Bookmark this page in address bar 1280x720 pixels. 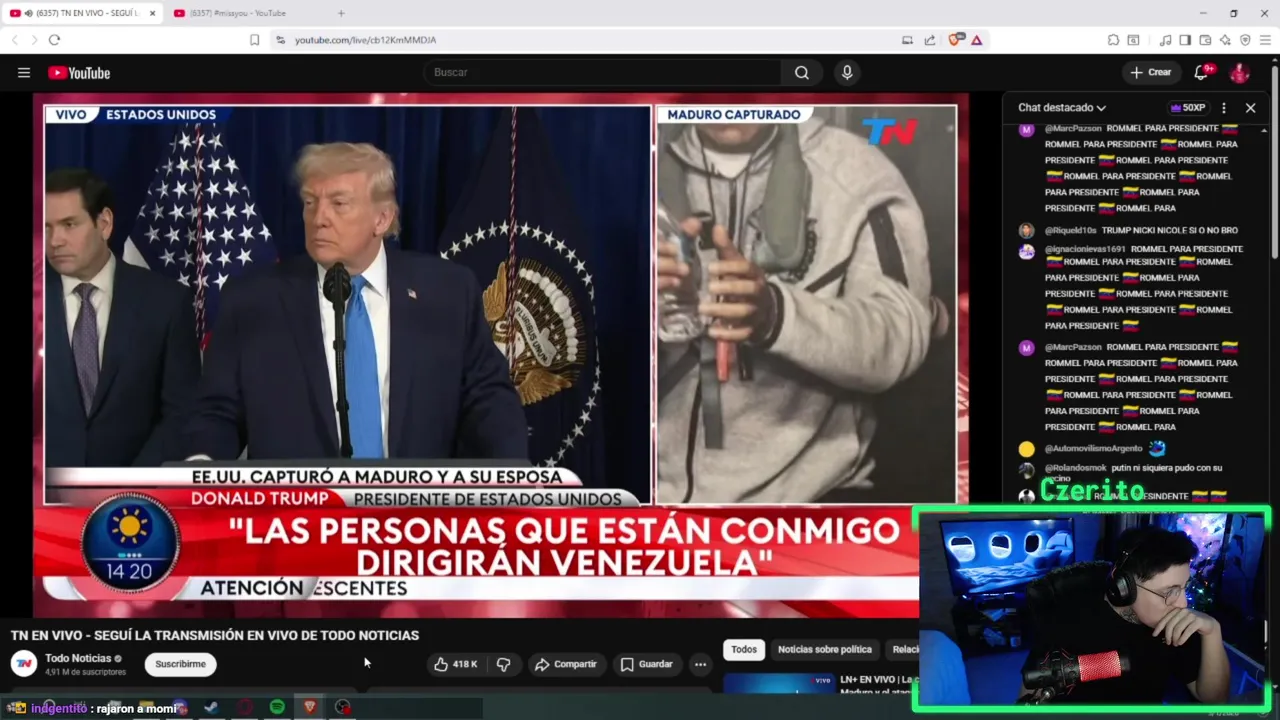click(254, 40)
